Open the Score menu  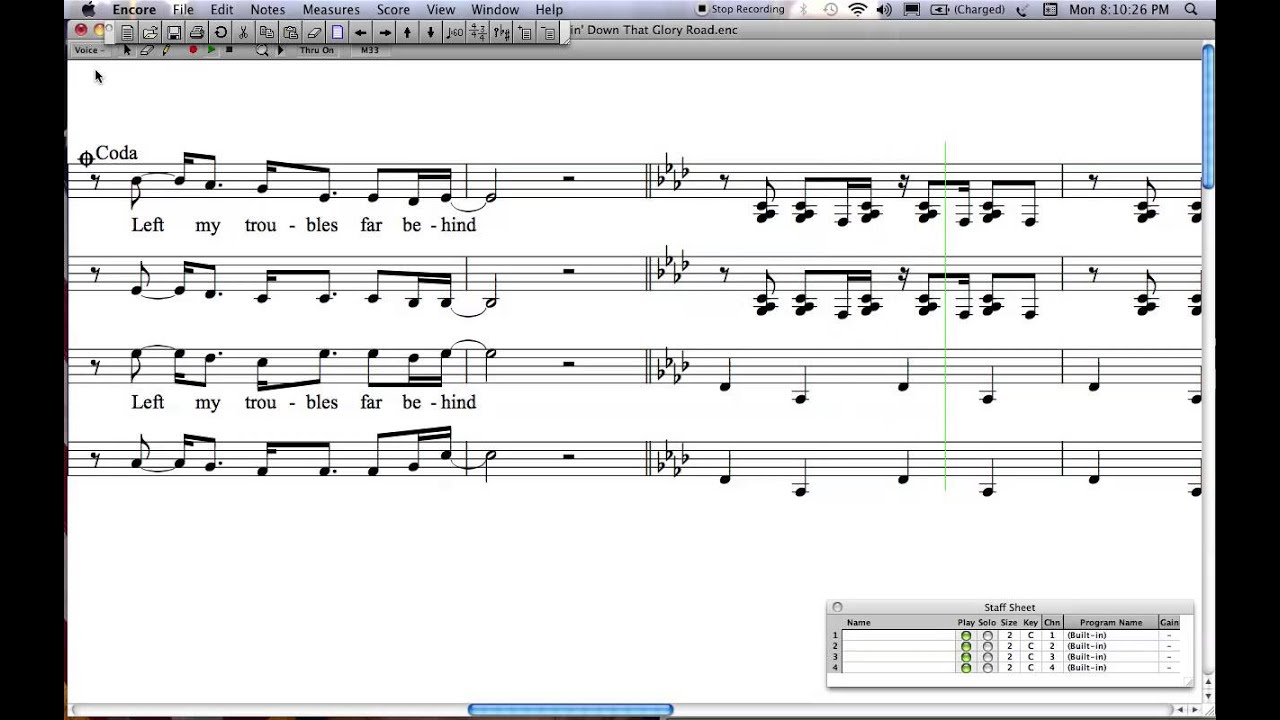pyautogui.click(x=393, y=10)
